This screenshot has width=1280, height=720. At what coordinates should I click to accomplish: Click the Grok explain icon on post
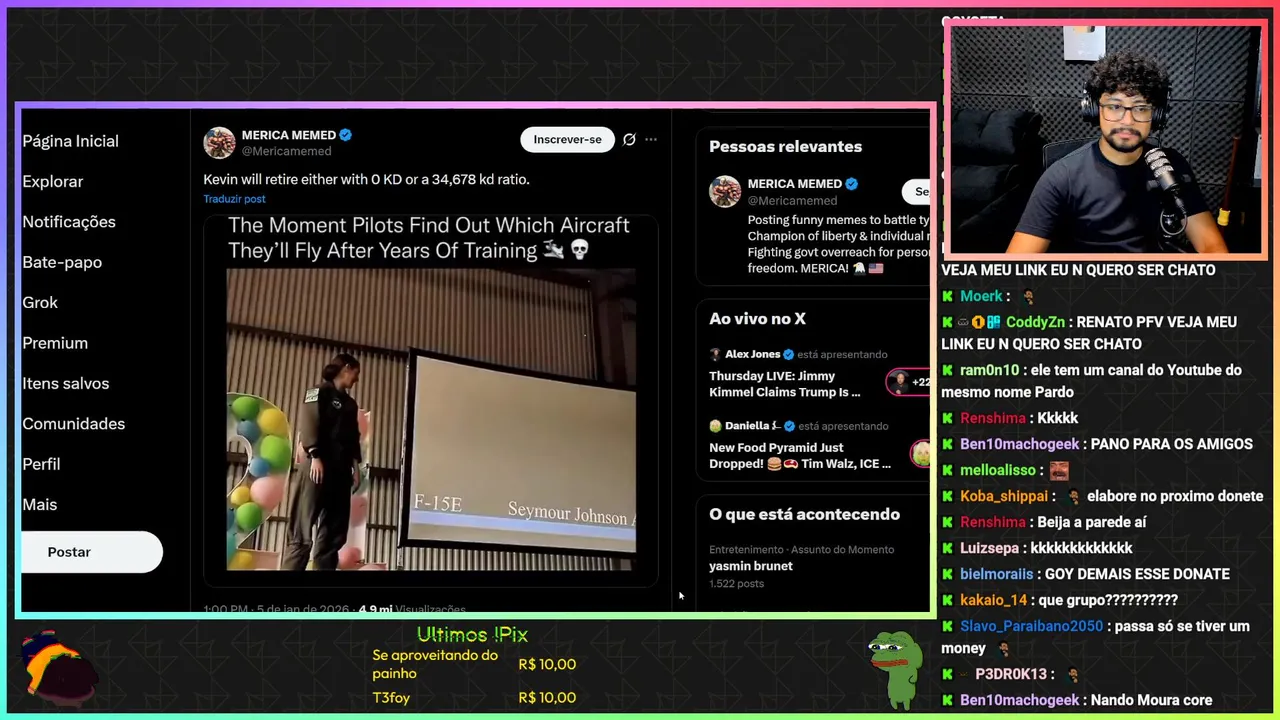pos(629,139)
